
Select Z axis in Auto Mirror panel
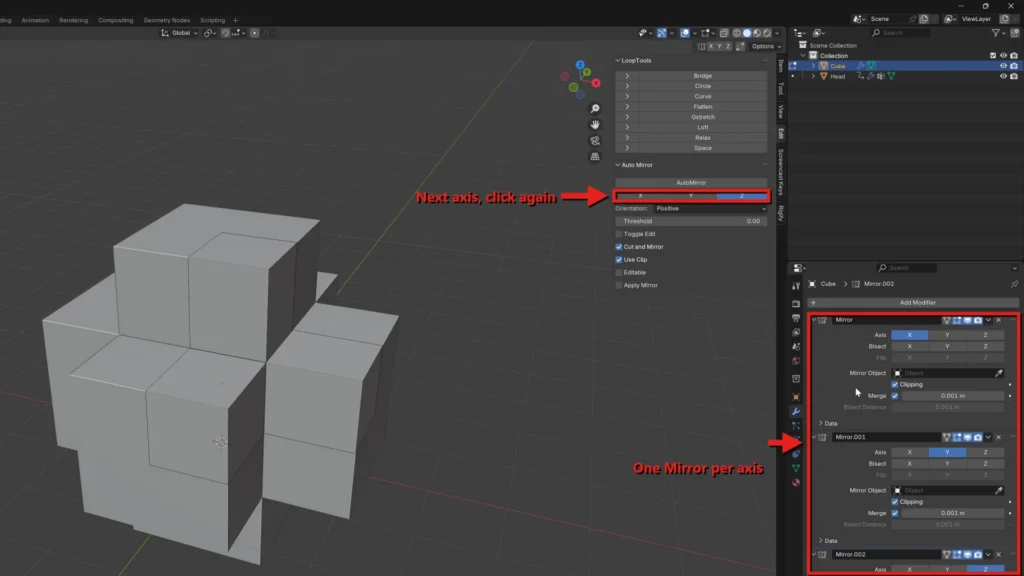pos(741,196)
